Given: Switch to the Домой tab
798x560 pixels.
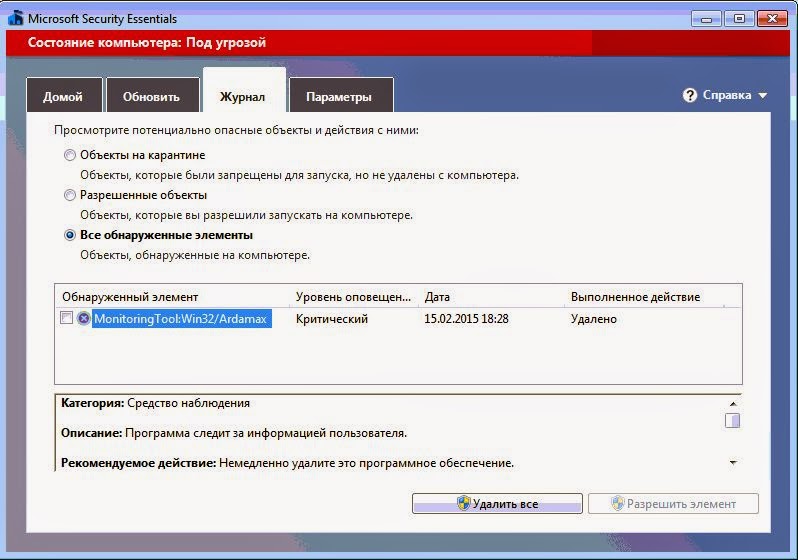Looking at the screenshot, I should click(x=64, y=95).
